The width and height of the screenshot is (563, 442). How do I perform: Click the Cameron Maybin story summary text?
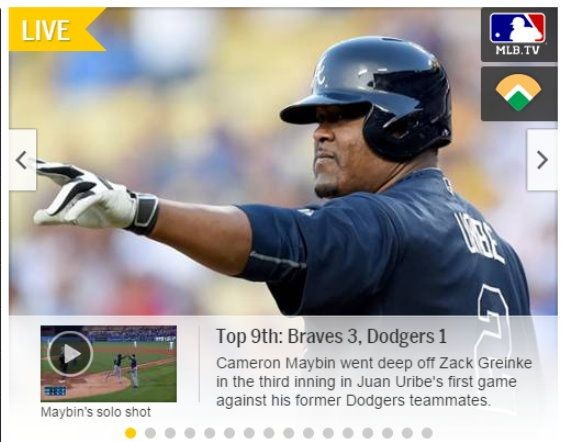point(374,382)
